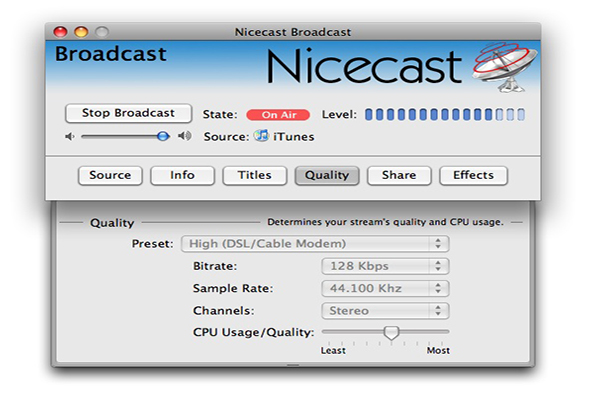The height and width of the screenshot is (411, 590).
Task: Select the Quality tab button
Action: (327, 175)
